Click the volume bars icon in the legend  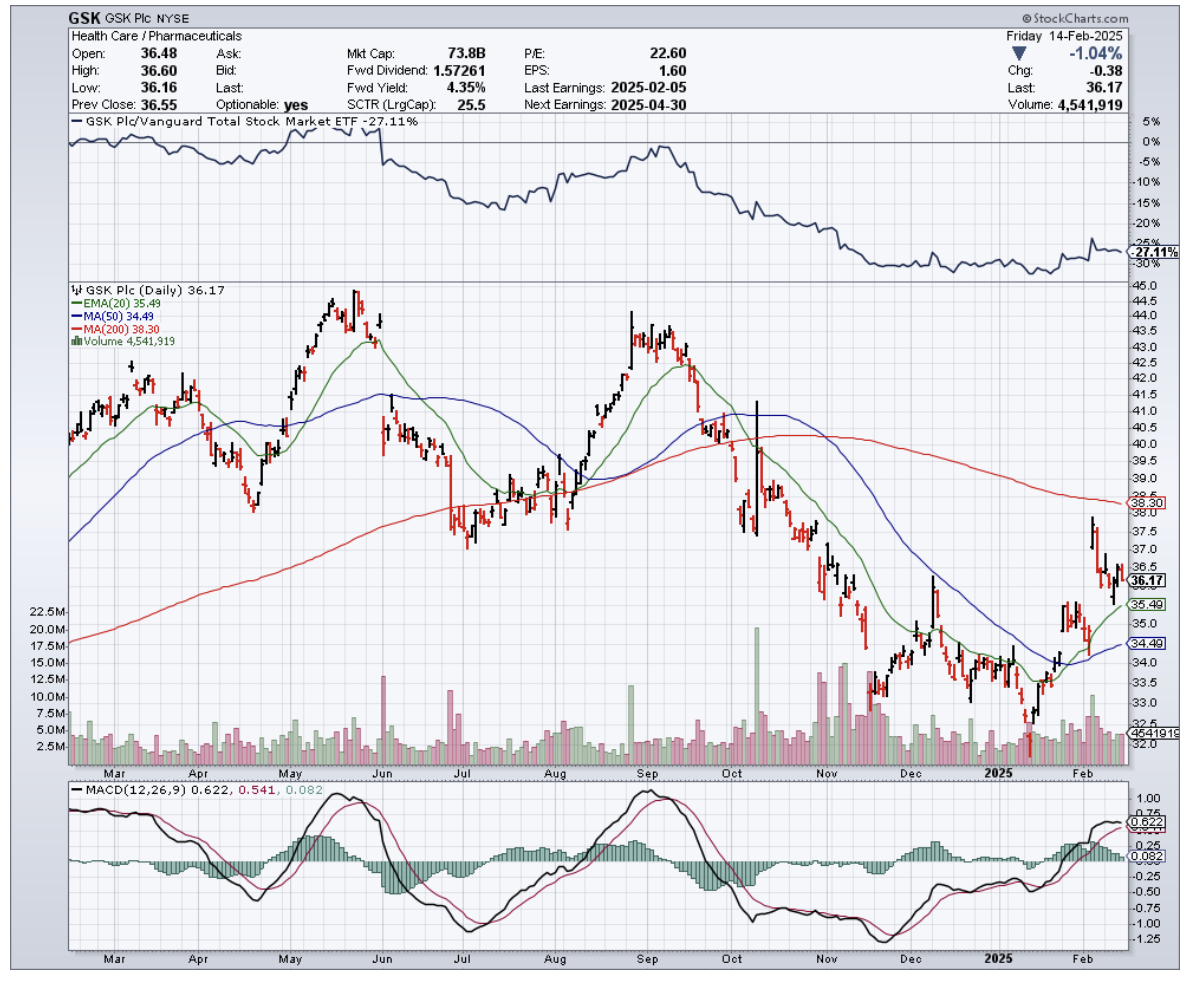(x=74, y=341)
